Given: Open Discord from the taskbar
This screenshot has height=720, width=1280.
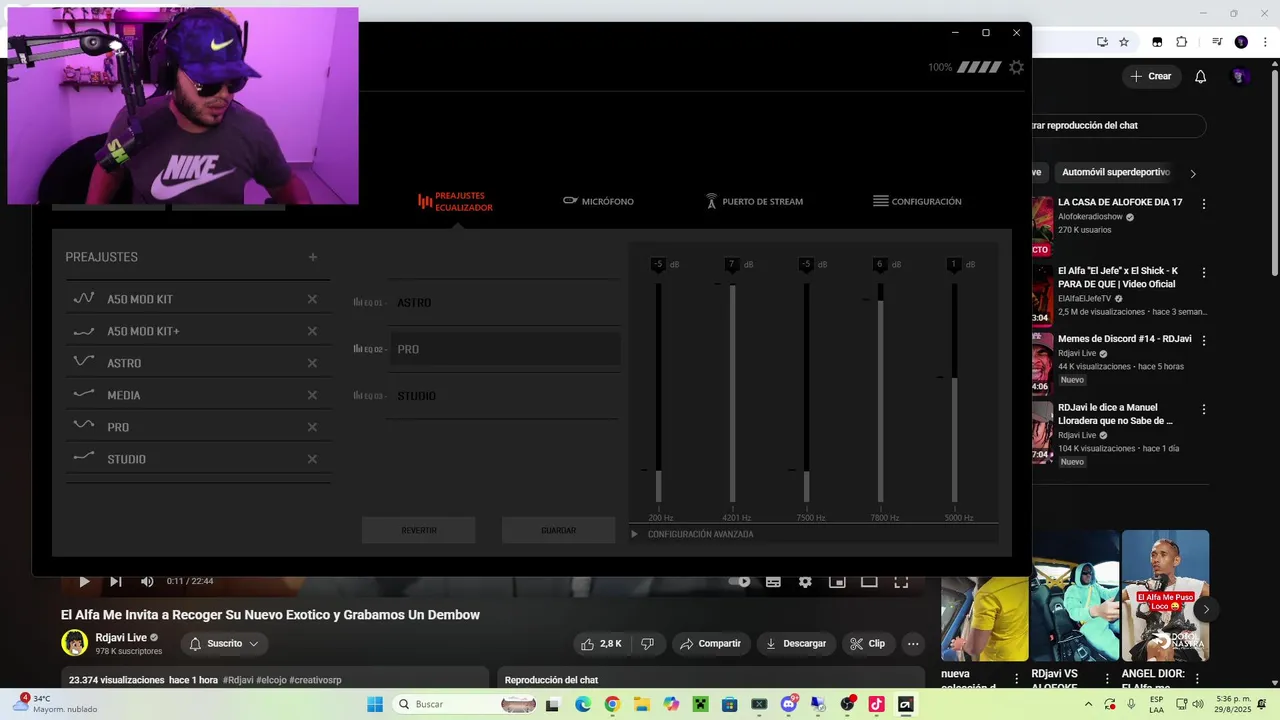Looking at the screenshot, I should (788, 704).
